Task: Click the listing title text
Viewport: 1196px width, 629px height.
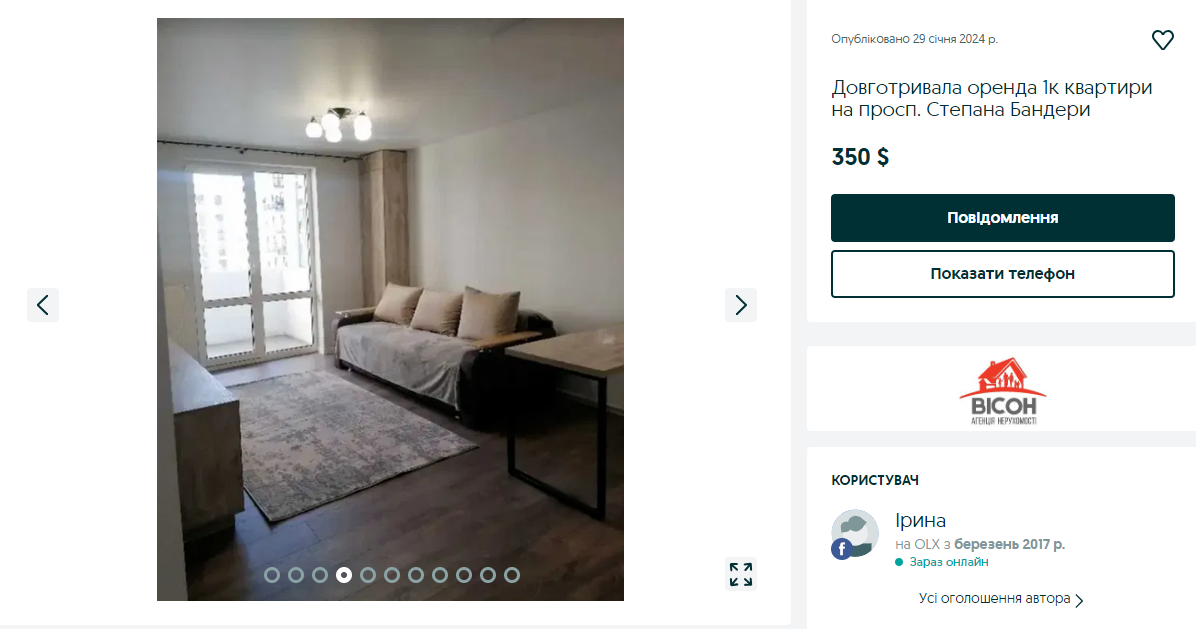Action: pos(992,98)
